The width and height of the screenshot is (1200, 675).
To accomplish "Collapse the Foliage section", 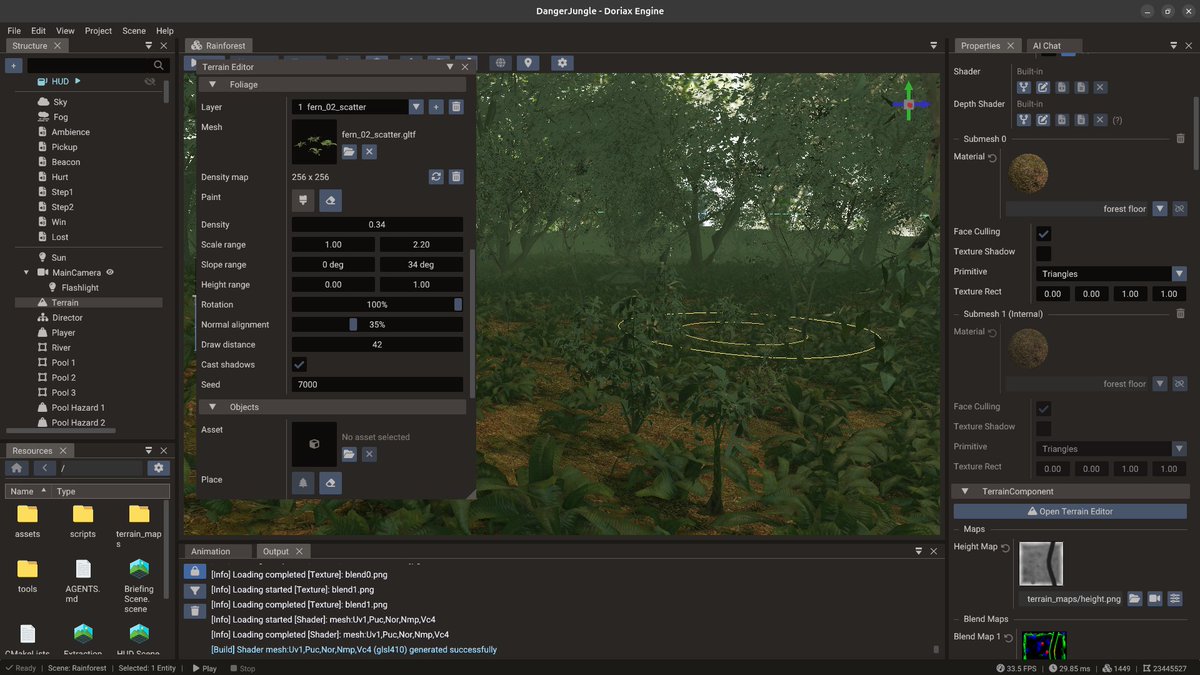I will tap(212, 85).
